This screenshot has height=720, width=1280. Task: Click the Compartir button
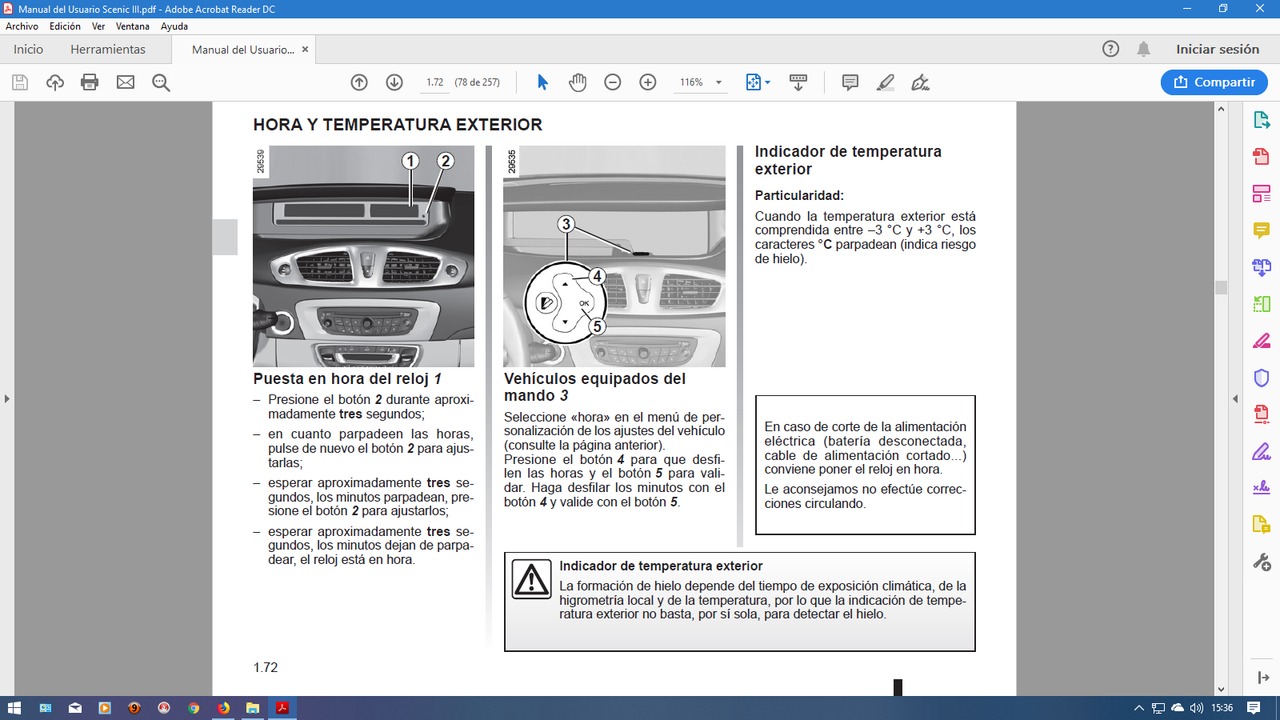[x=1214, y=82]
